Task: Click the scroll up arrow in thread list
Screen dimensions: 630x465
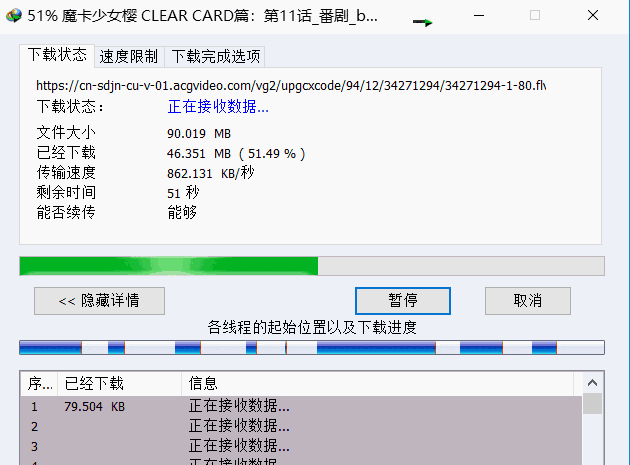Action: tap(592, 383)
